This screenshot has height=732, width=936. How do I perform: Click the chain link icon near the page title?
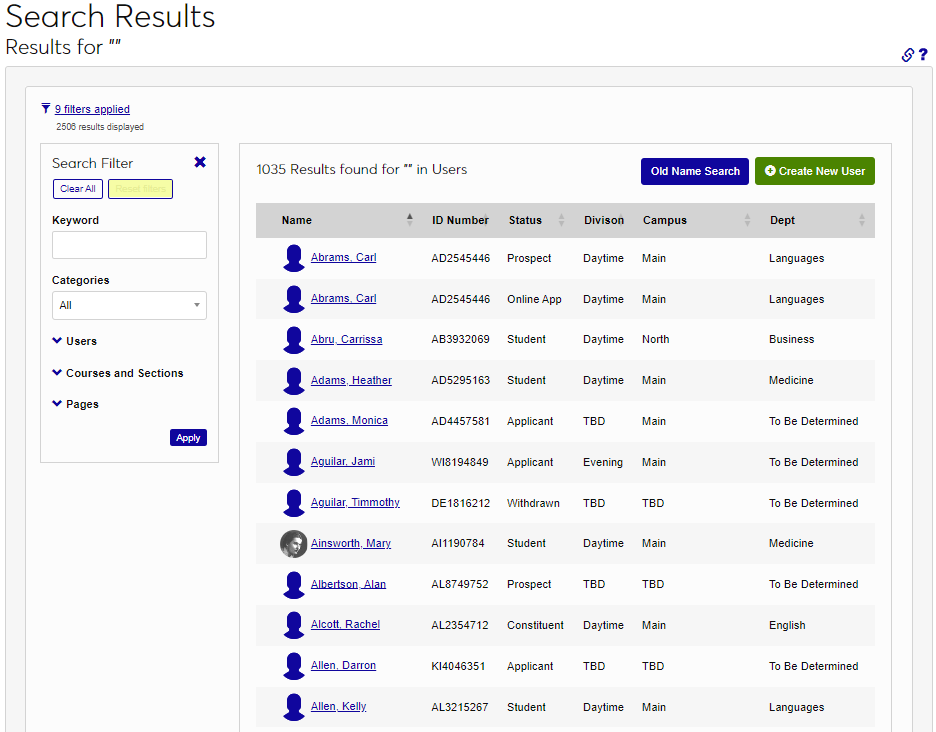click(906, 55)
